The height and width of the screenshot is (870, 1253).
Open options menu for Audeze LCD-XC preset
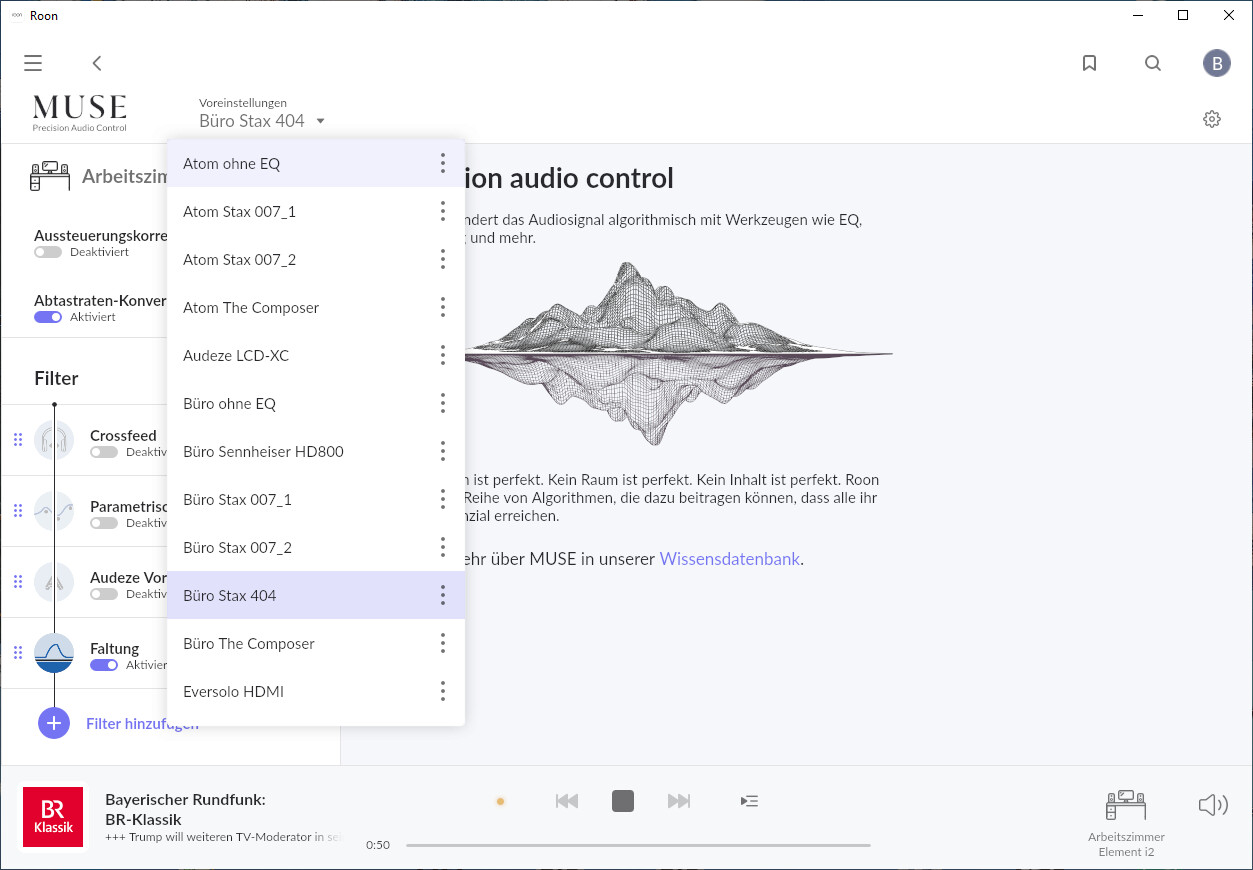(443, 355)
